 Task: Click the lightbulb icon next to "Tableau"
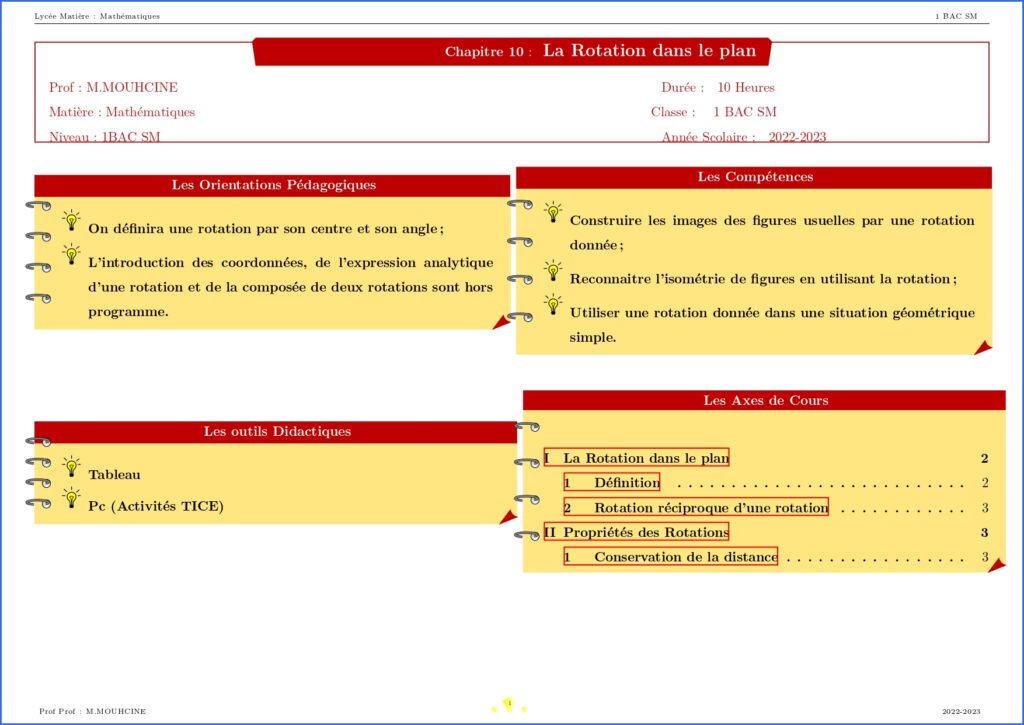71,467
